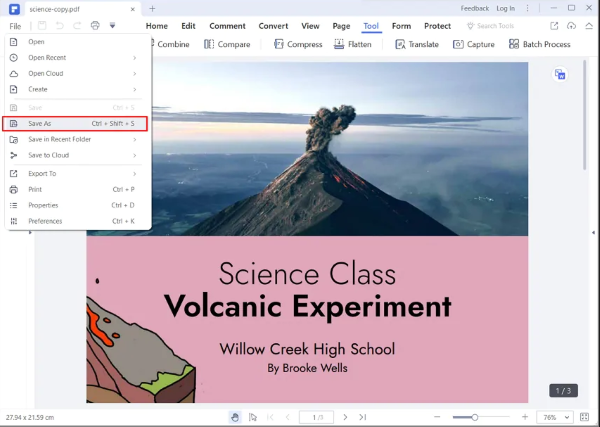This screenshot has height=427, width=600.
Task: Expand the Open Recent submenu
Action: click(x=75, y=58)
